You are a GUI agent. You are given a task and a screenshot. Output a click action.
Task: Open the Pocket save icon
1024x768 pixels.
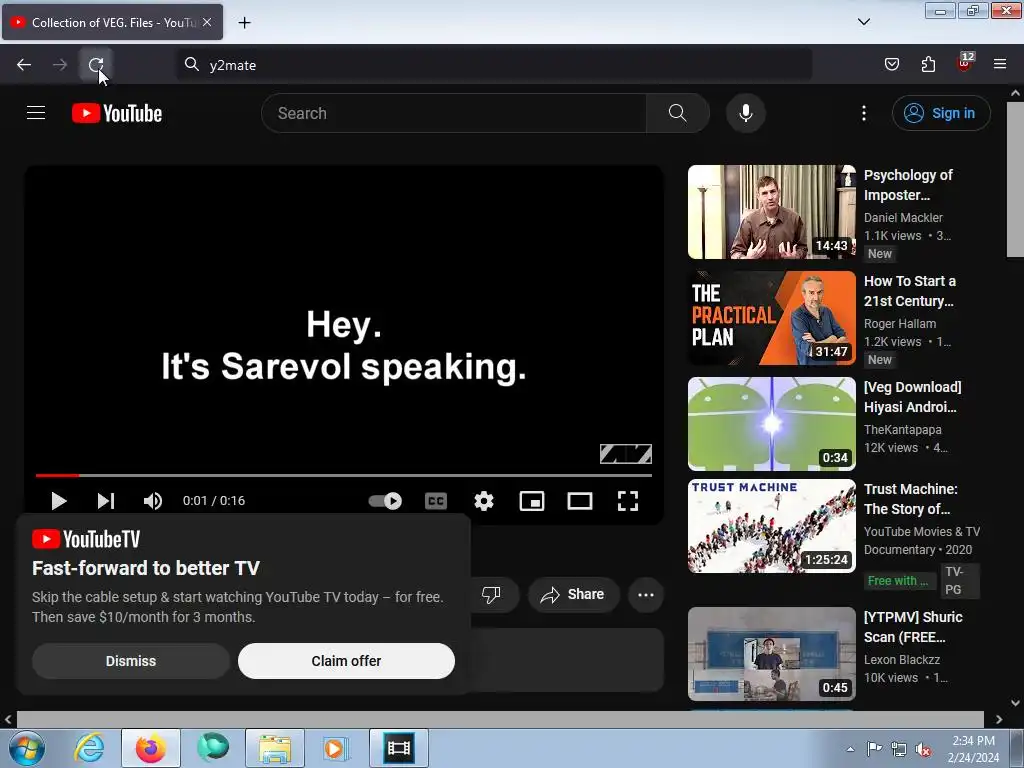point(891,64)
